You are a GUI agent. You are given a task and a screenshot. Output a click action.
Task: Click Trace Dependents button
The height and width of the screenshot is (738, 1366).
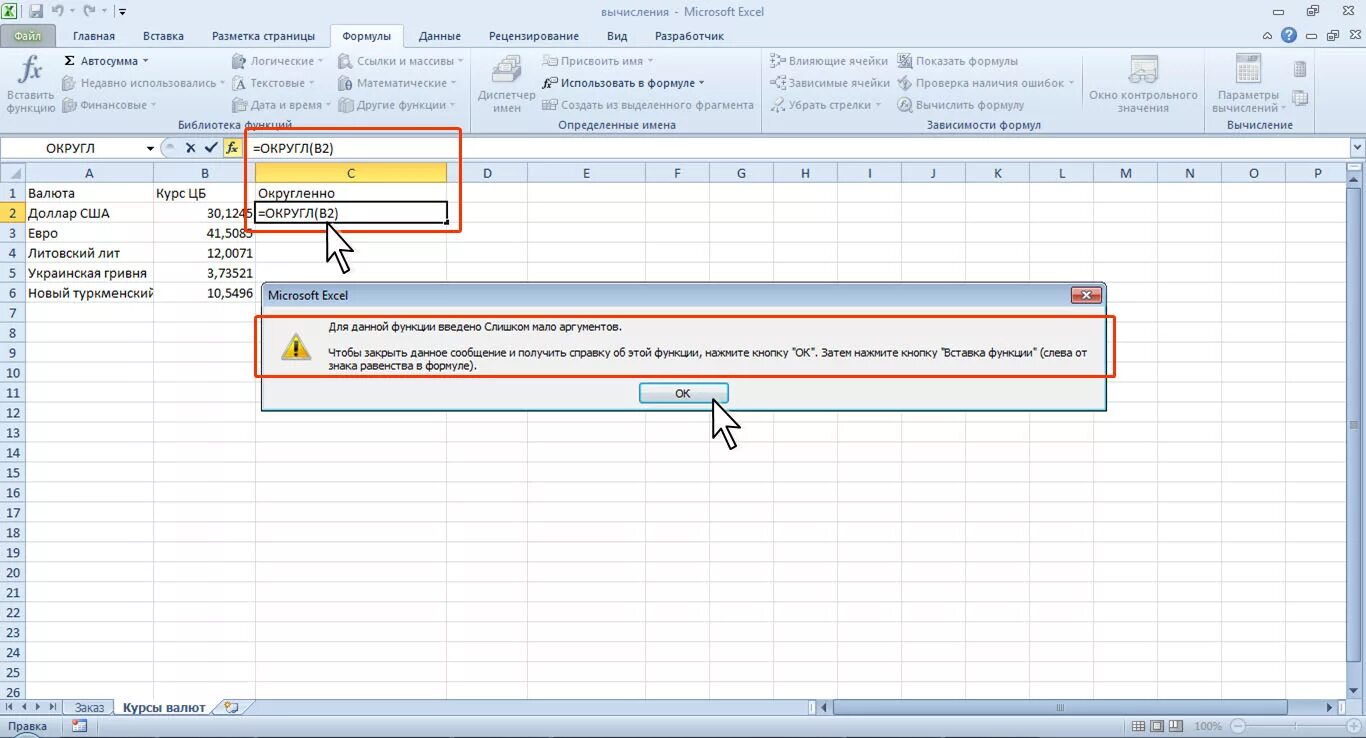pyautogui.click(x=829, y=83)
